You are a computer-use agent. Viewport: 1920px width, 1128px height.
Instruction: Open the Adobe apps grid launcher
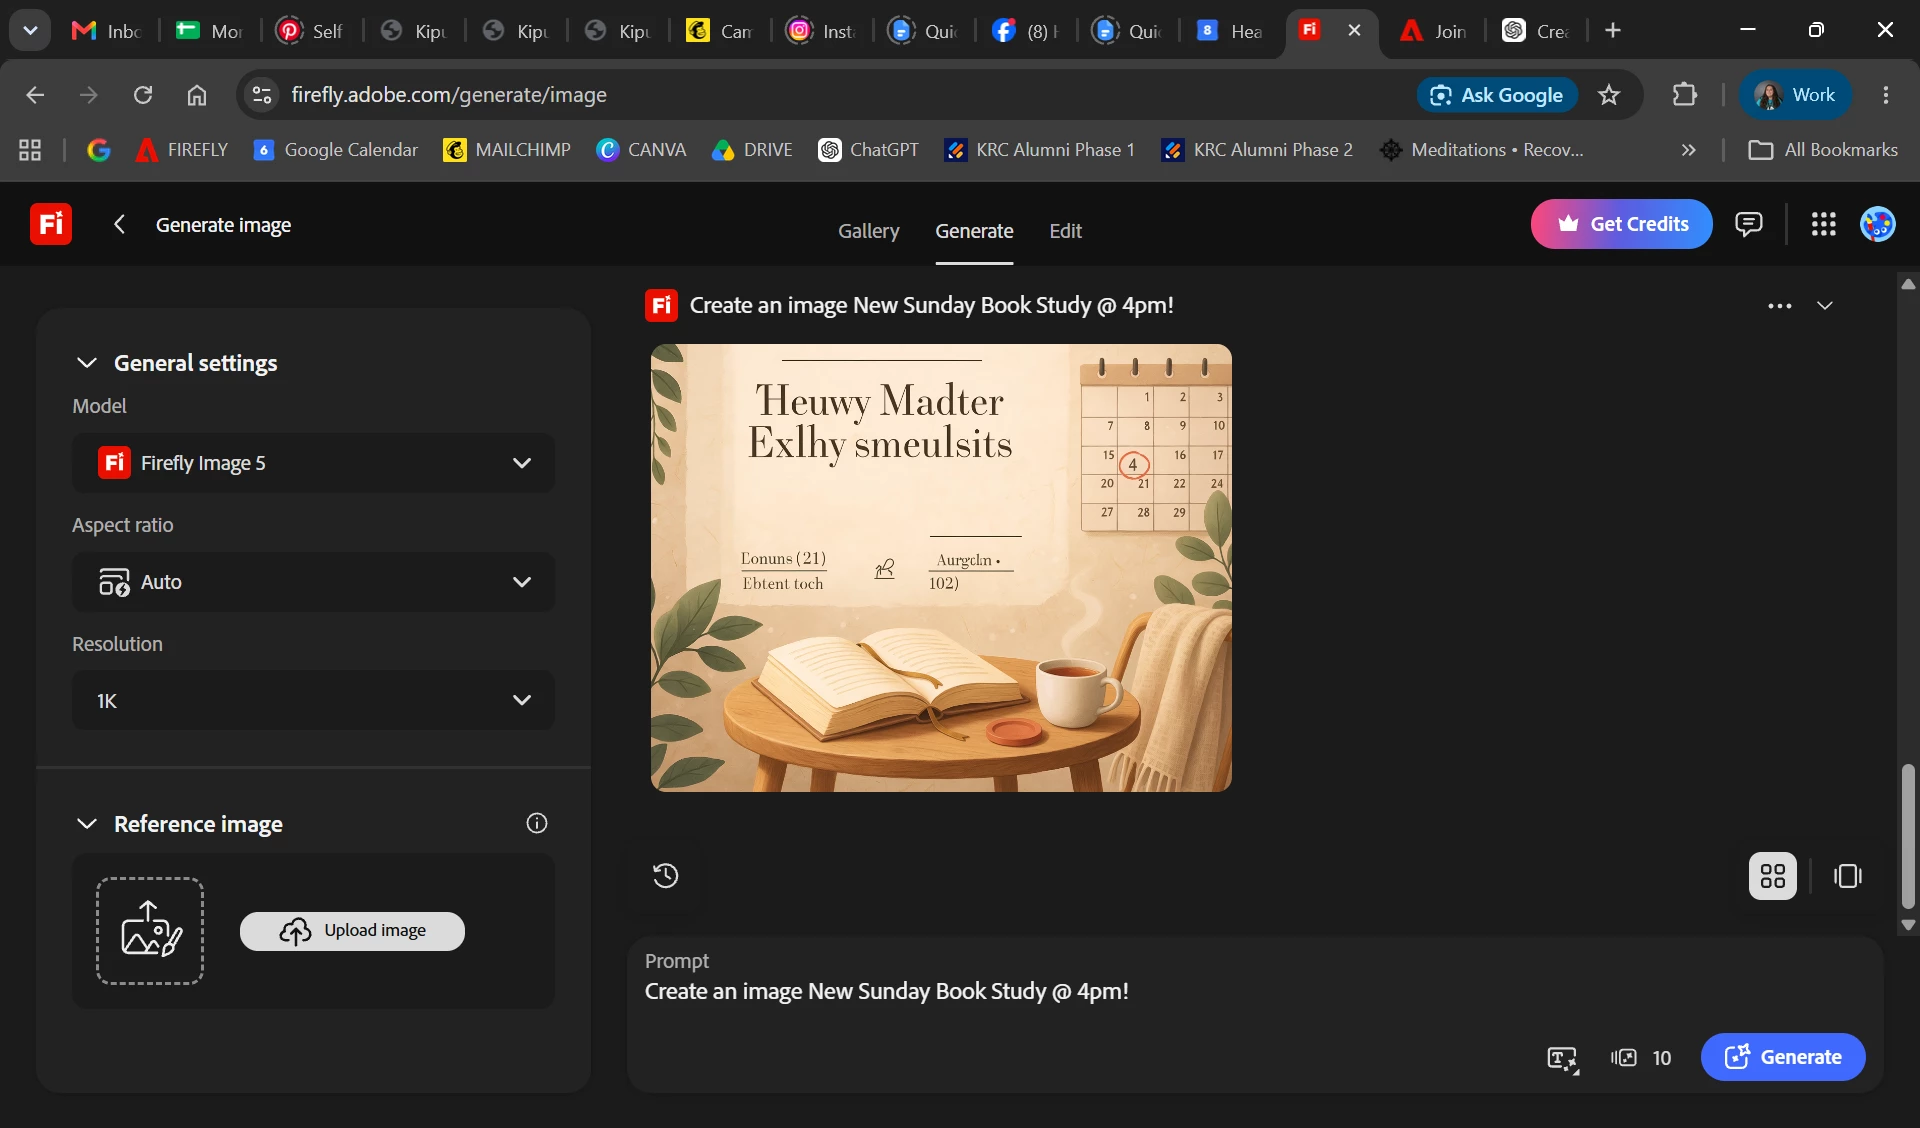[x=1823, y=224]
